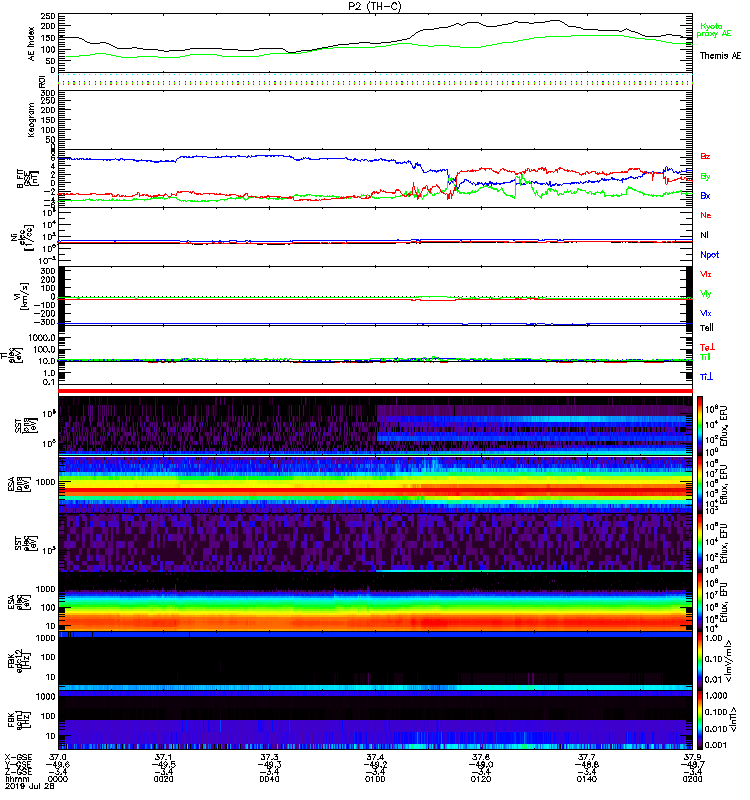Screen dimensions: 750x800
Task: Click the AE Index y-axis label
Action: [x=31, y=44]
